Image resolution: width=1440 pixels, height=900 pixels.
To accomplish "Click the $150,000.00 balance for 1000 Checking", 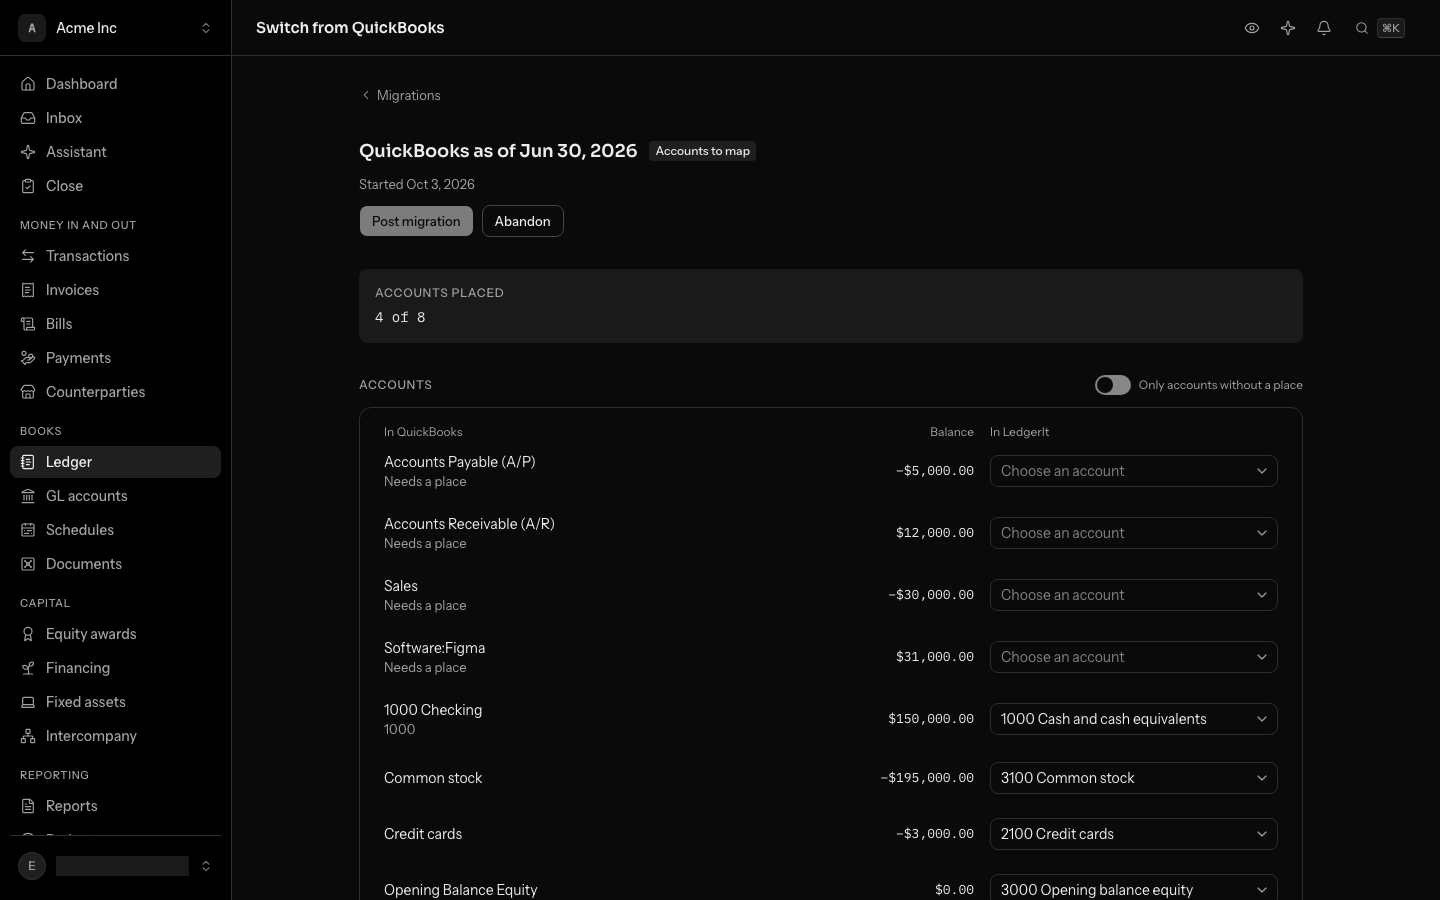I will click(931, 719).
